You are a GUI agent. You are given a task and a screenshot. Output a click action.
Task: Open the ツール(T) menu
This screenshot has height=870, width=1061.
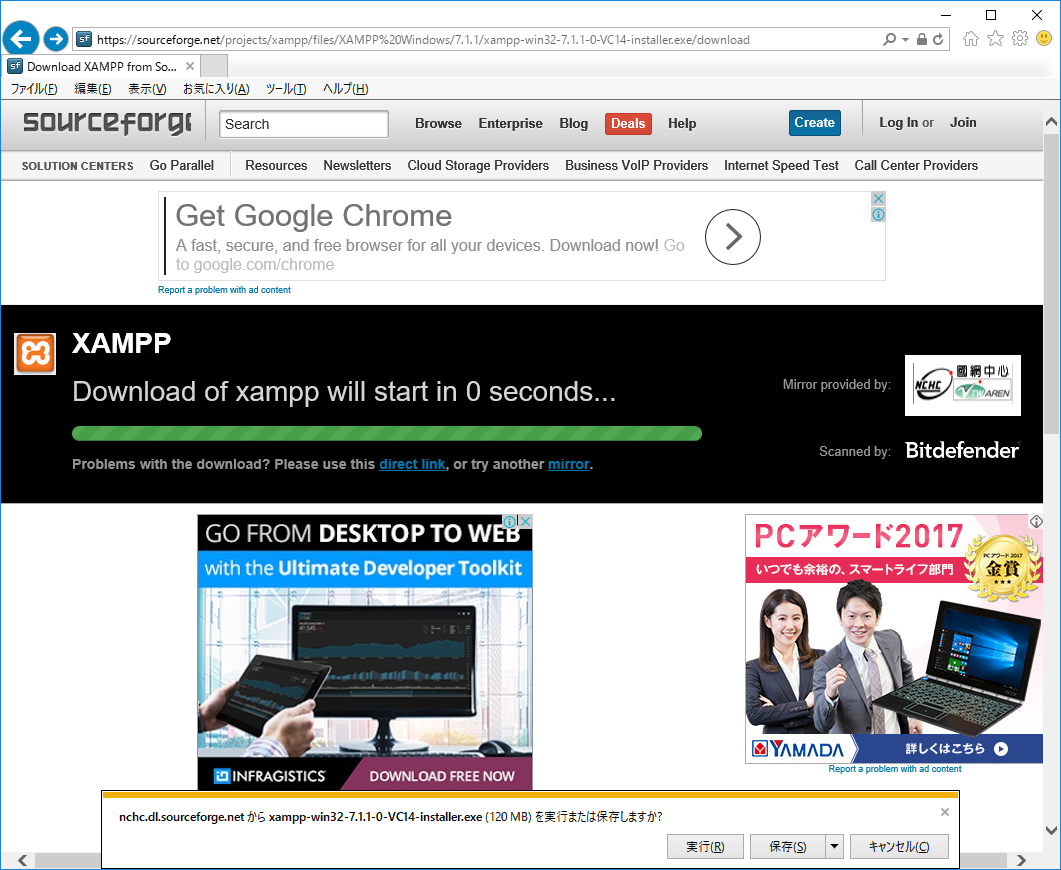[x=286, y=89]
